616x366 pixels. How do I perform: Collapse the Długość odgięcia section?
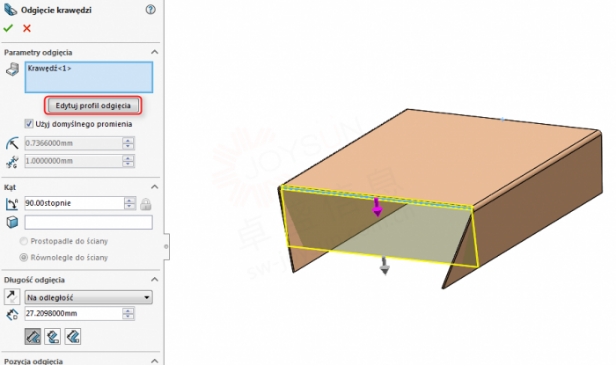tap(154, 280)
